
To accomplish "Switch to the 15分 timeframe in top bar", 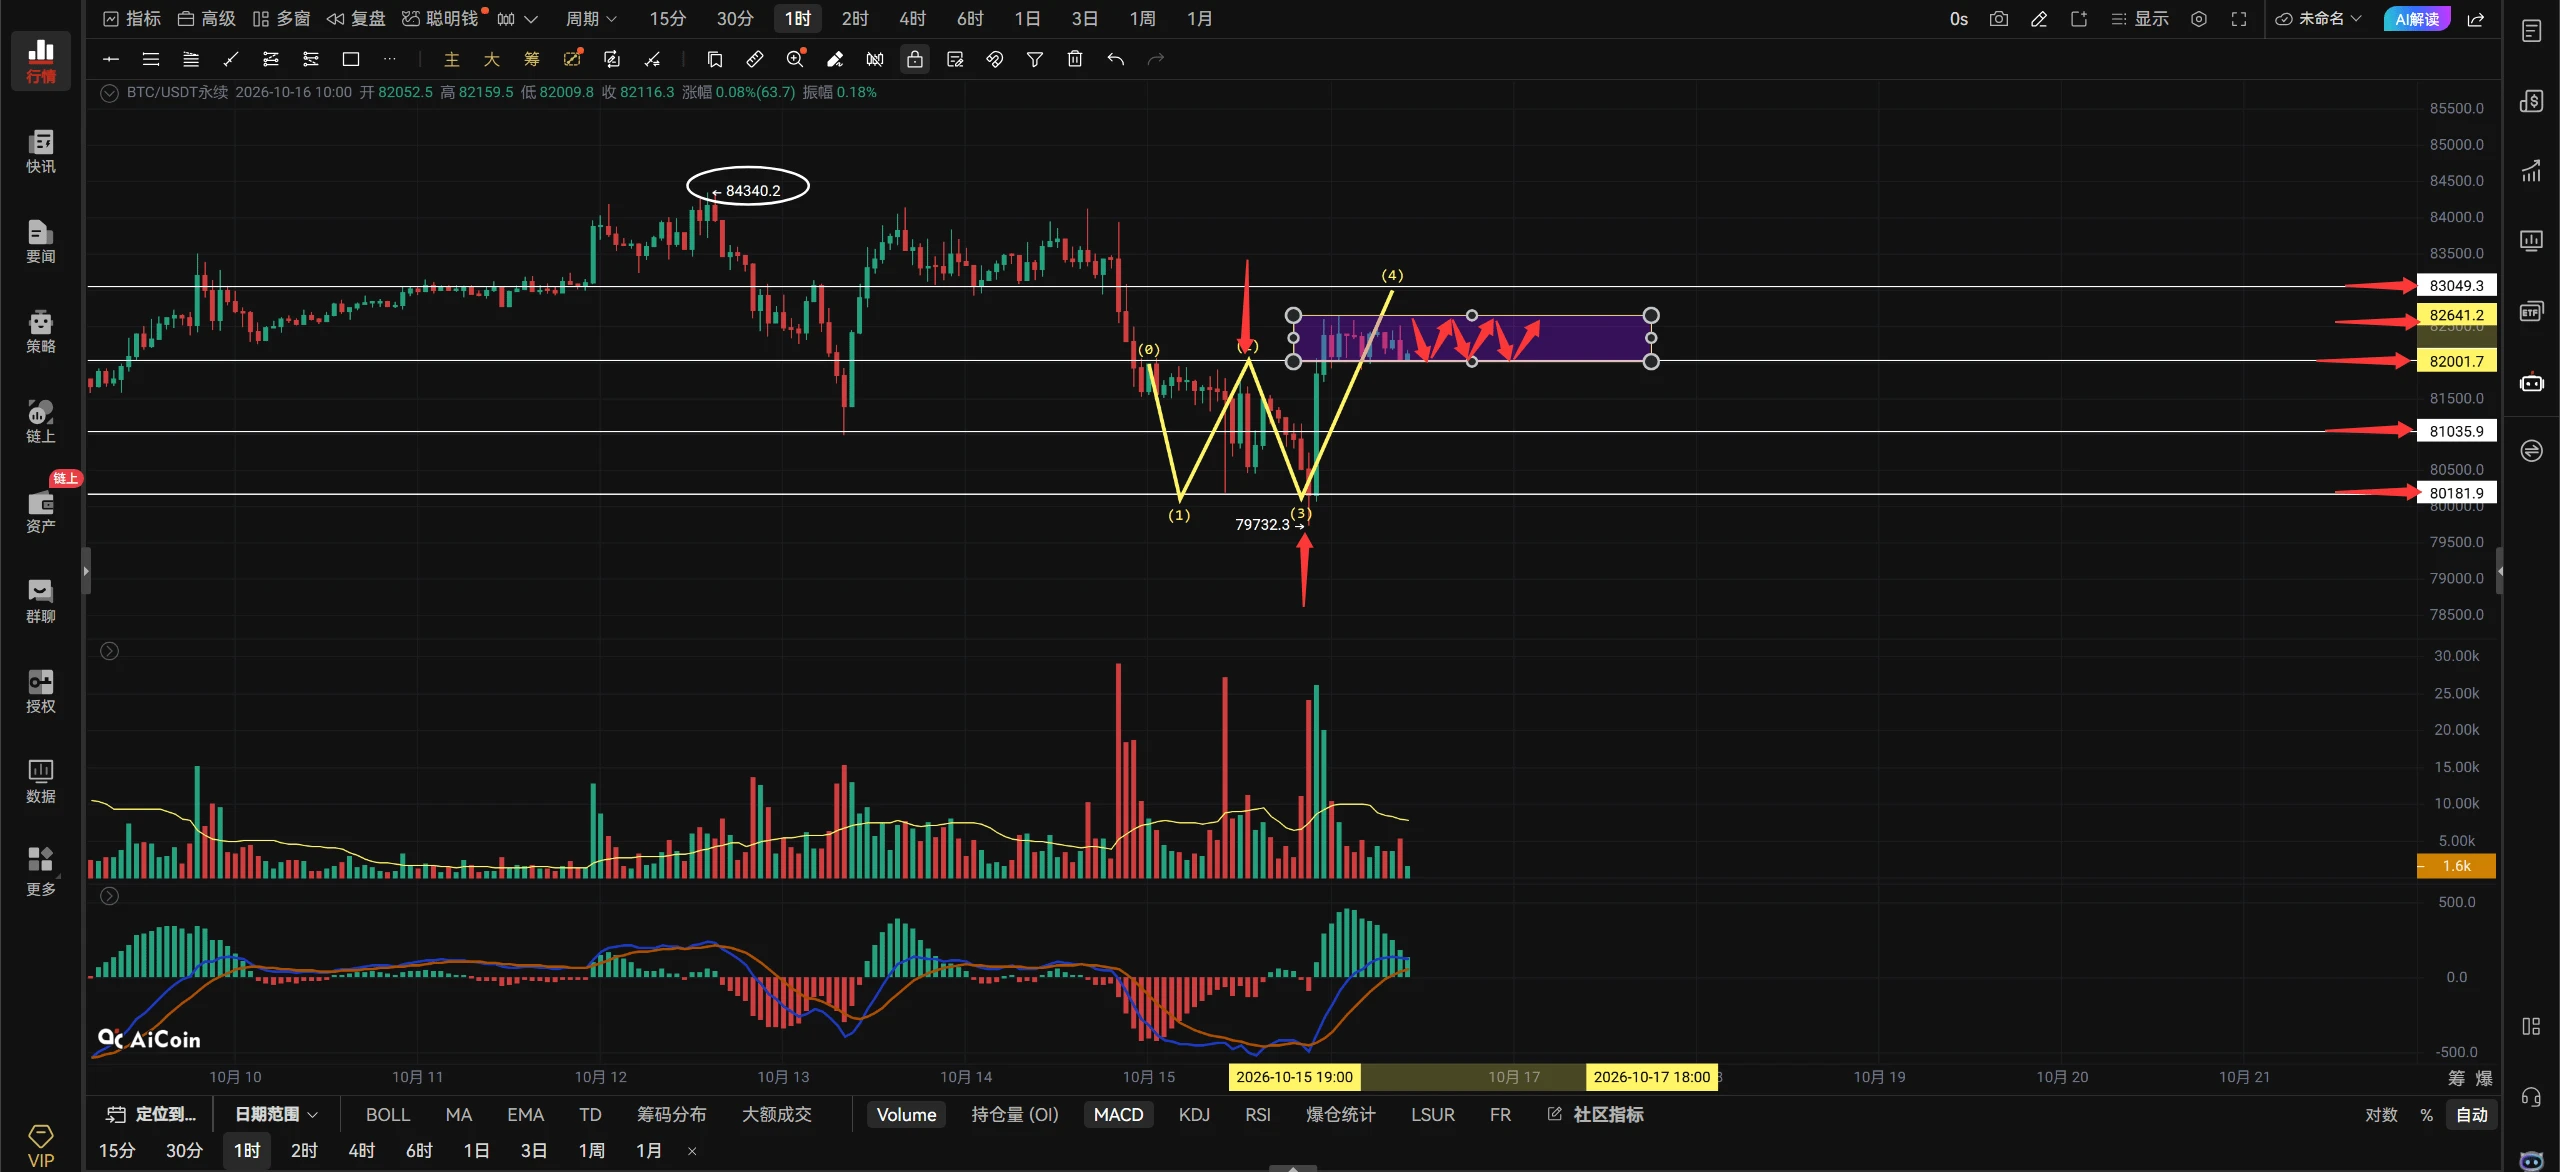I will click(x=668, y=19).
